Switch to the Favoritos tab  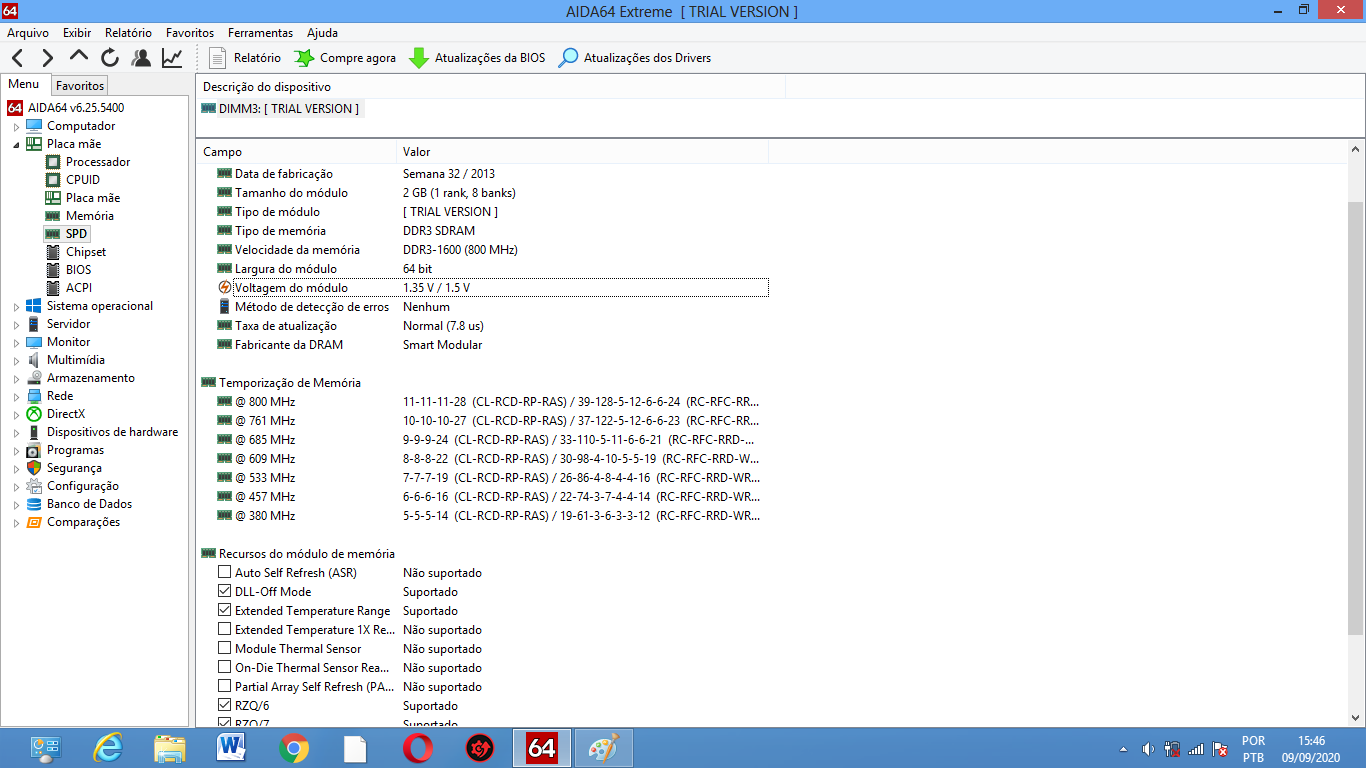click(79, 86)
